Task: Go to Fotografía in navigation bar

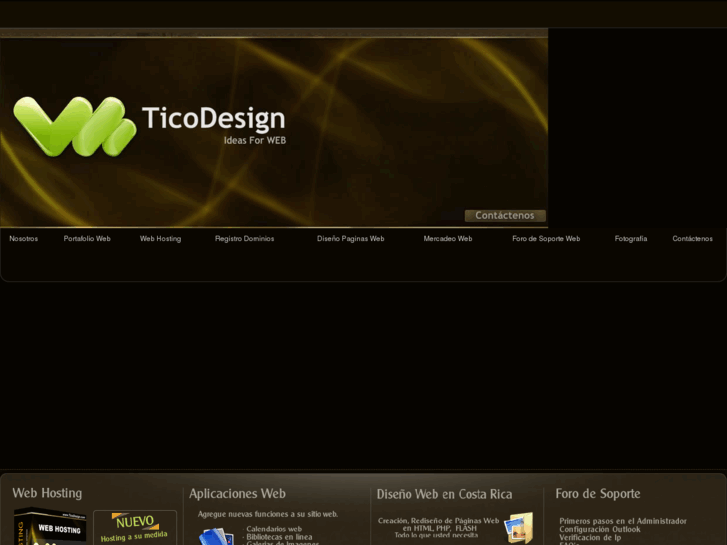Action: (631, 239)
